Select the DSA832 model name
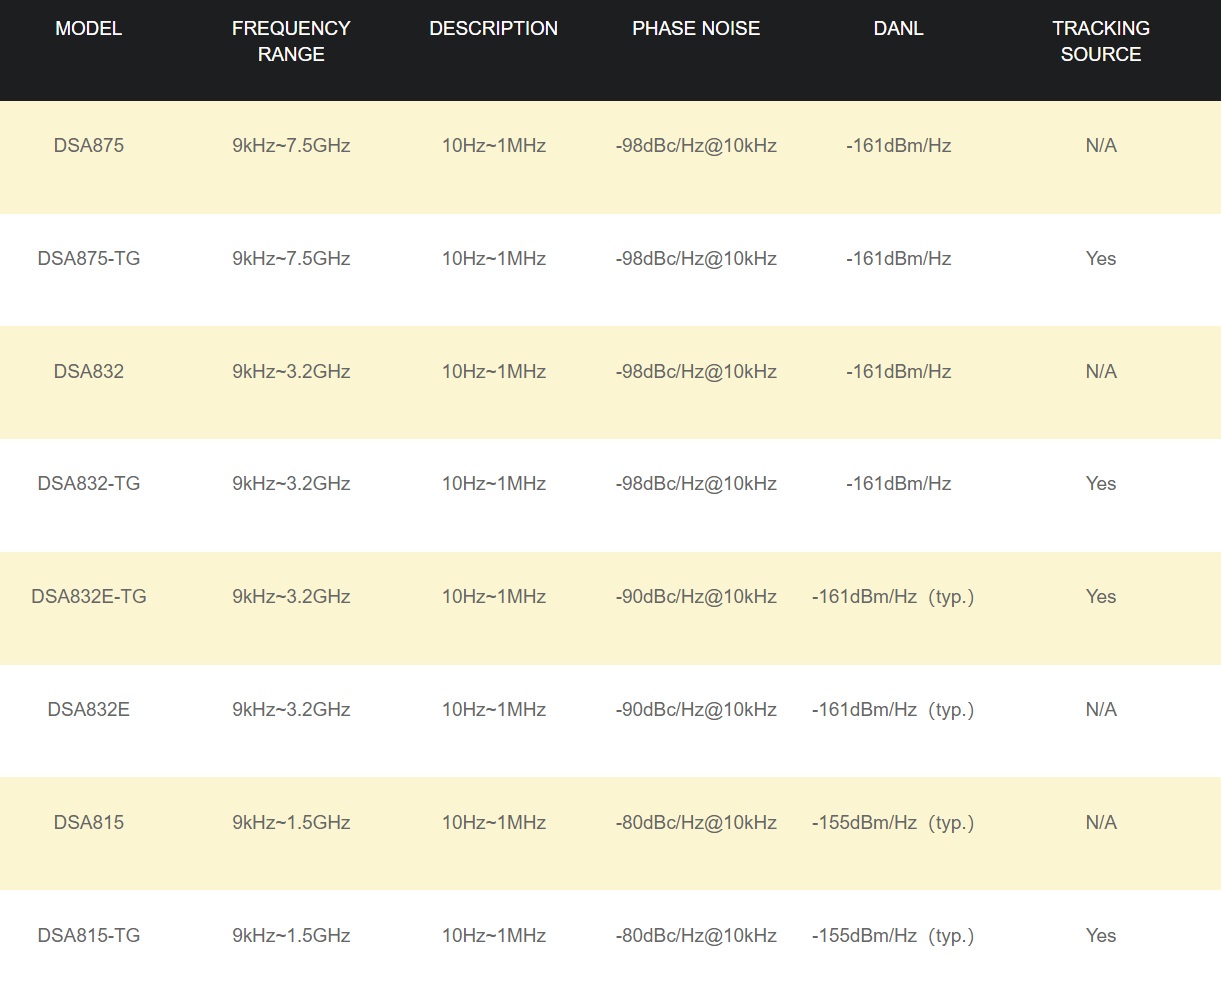This screenshot has width=1221, height=989. pos(89,372)
